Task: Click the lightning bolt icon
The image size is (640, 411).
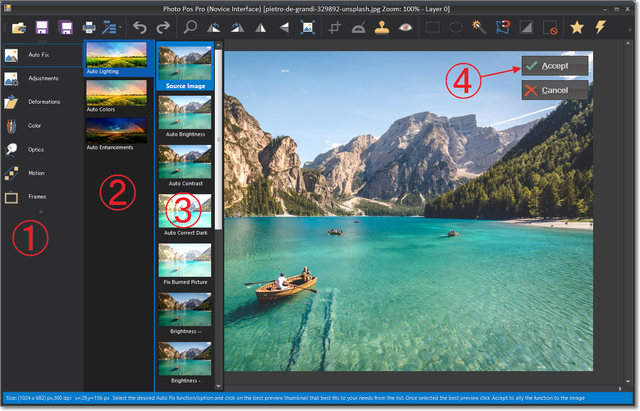Action: pyautogui.click(x=600, y=28)
